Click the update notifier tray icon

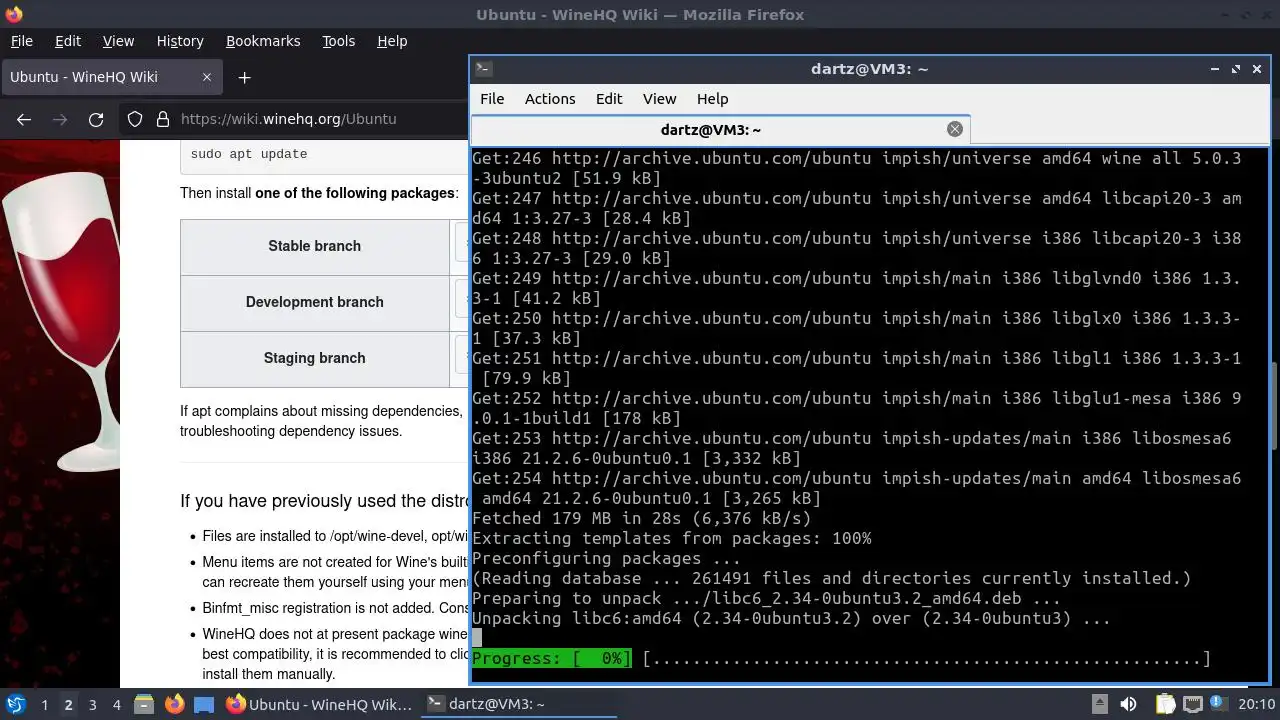pyautogui.click(x=1219, y=704)
